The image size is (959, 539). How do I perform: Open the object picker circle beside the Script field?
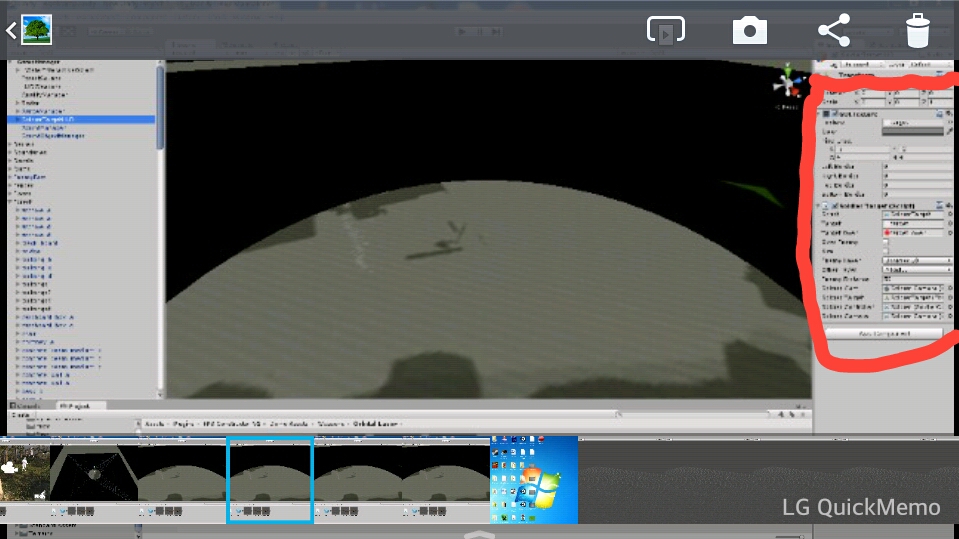tap(950, 214)
